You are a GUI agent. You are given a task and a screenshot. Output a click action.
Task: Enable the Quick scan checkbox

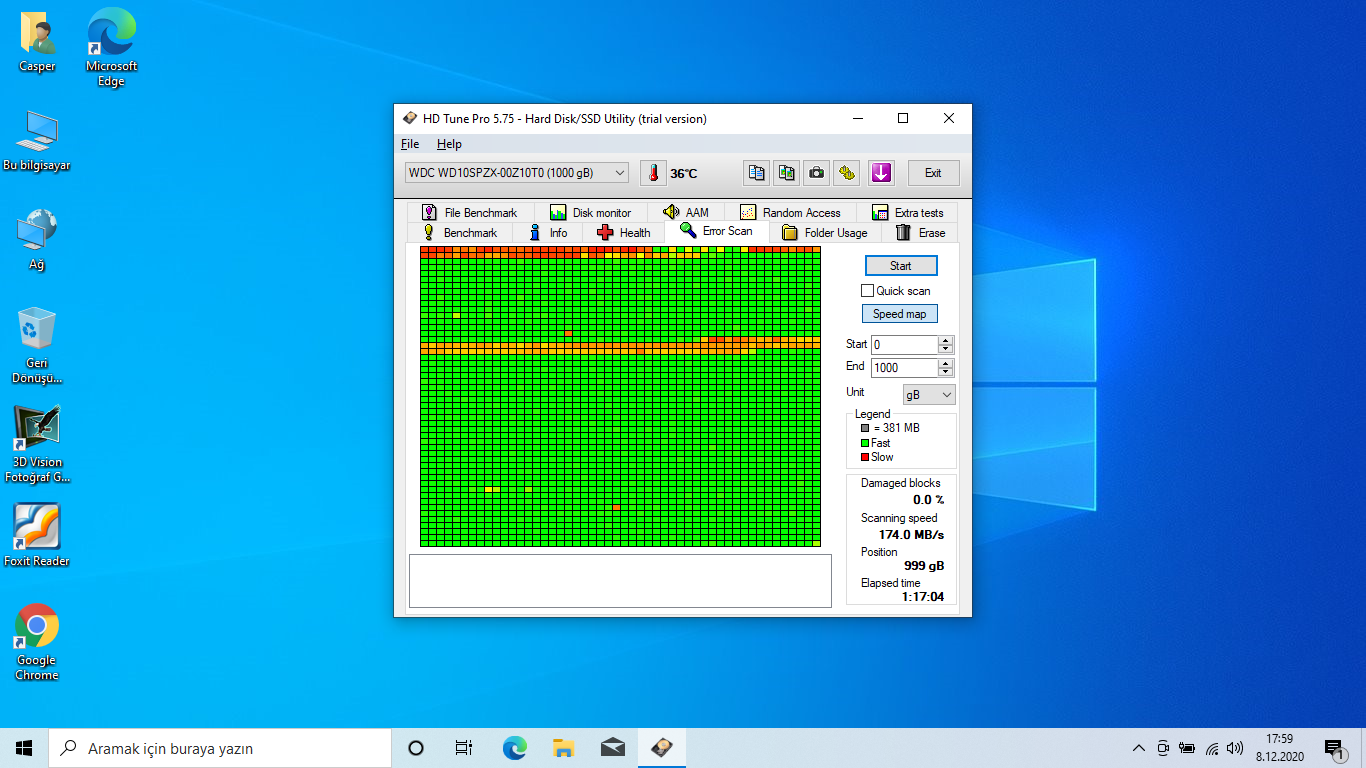click(x=868, y=291)
